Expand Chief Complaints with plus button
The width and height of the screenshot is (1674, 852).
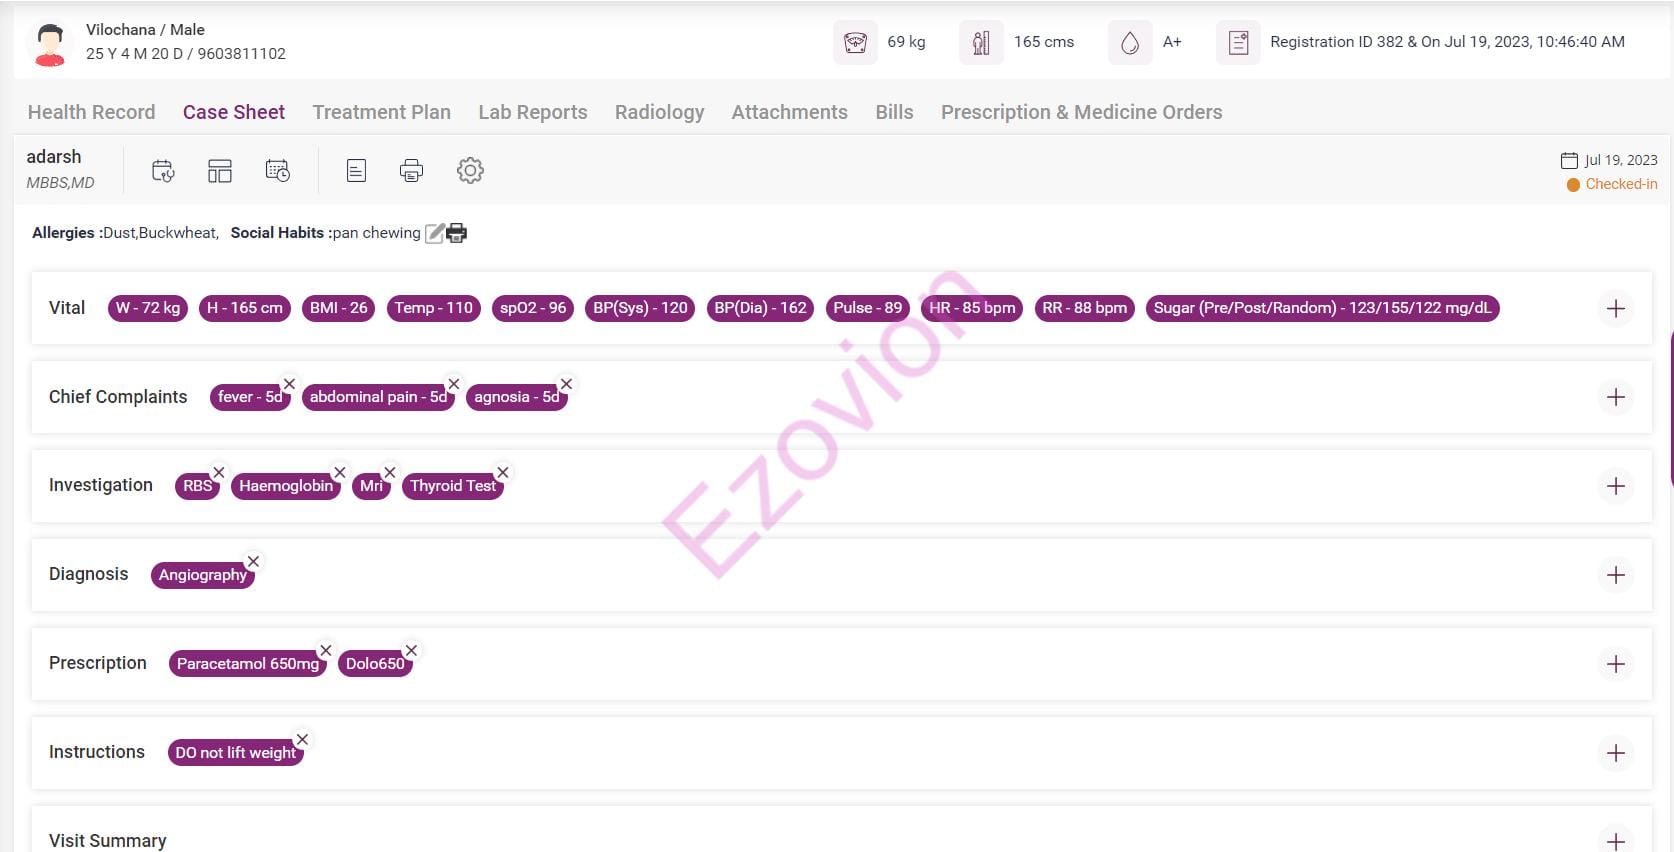1615,397
